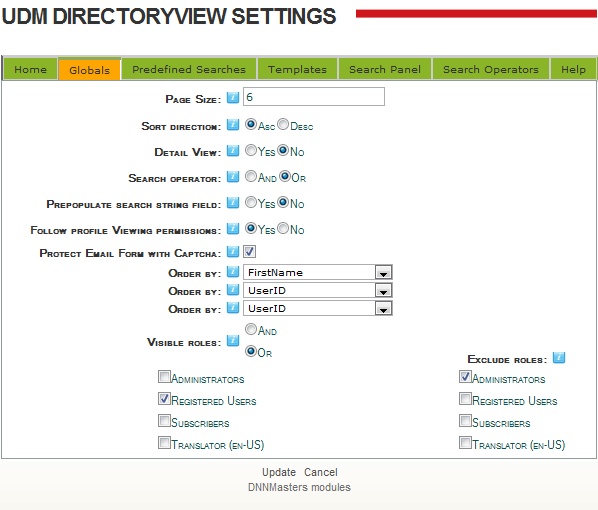Image resolution: width=598 pixels, height=510 pixels.
Task: Set Follow Profile Viewing Permissions to No
Action: coord(283,228)
